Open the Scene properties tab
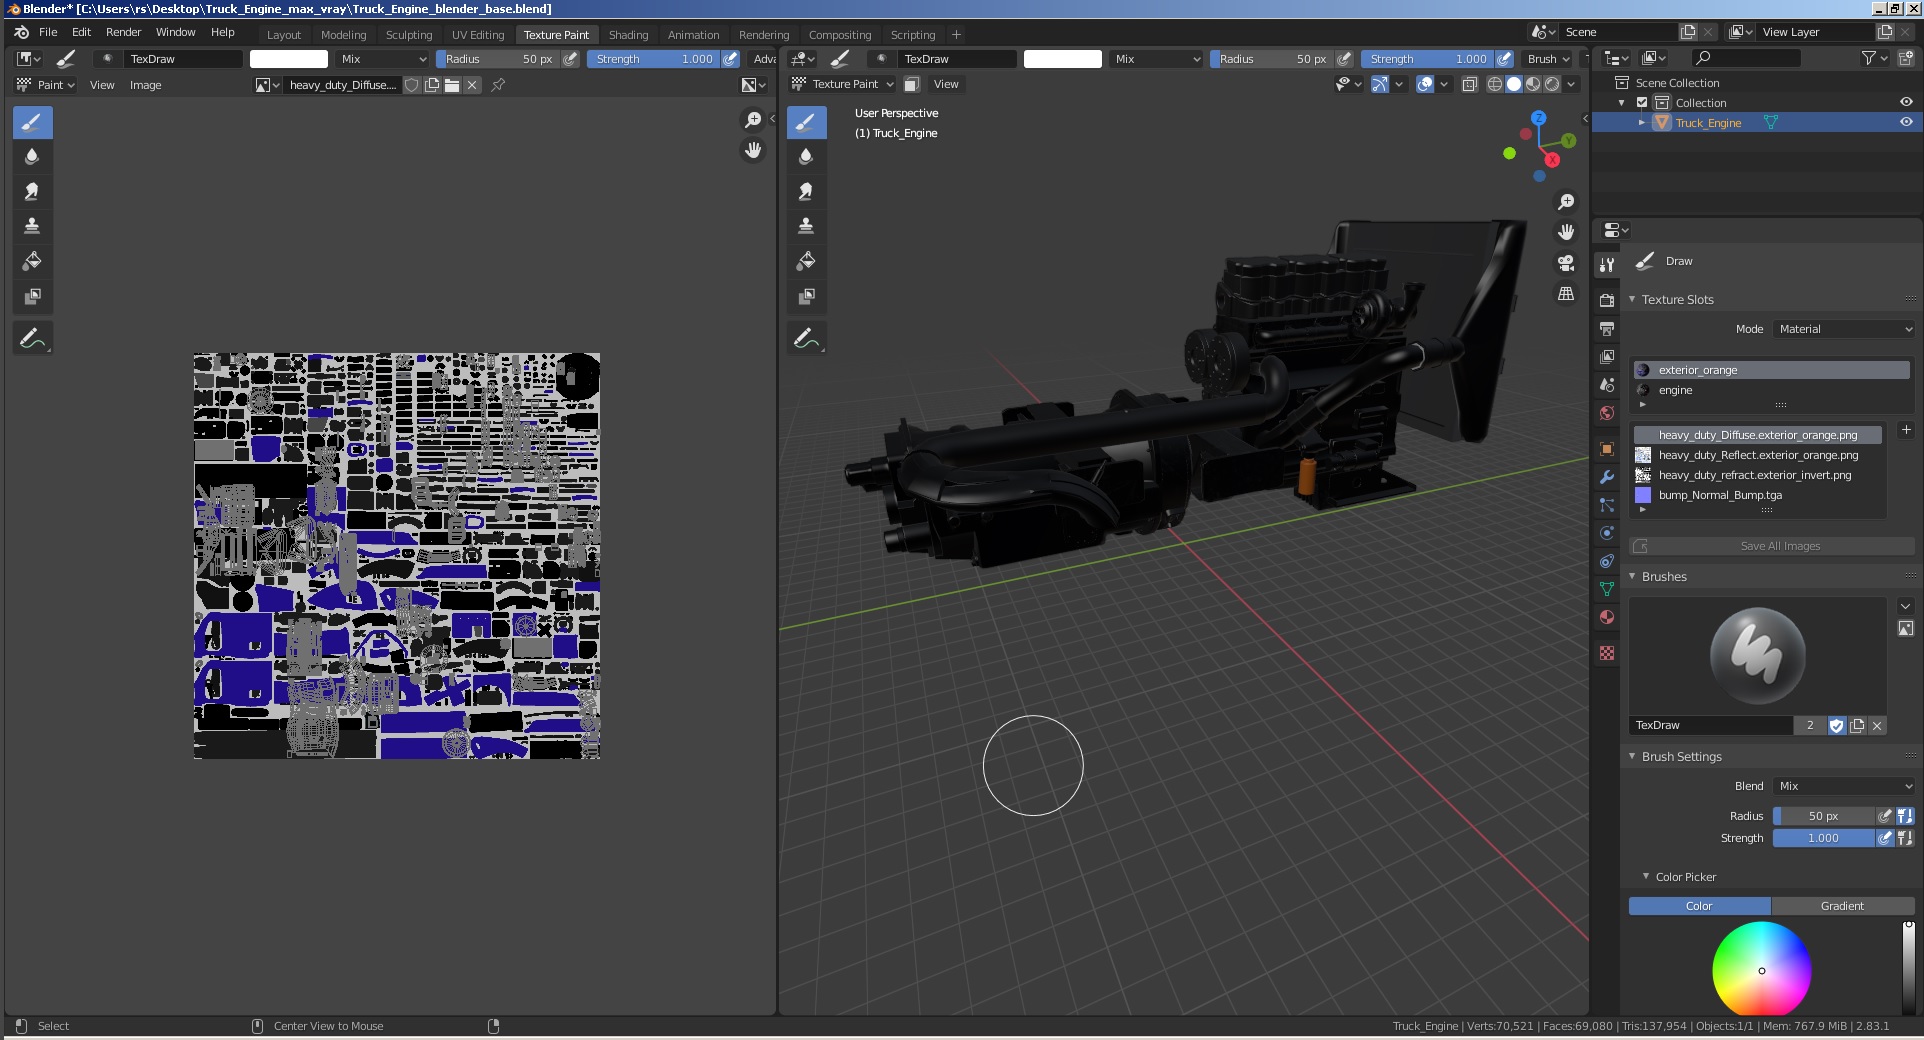 pos(1607,385)
